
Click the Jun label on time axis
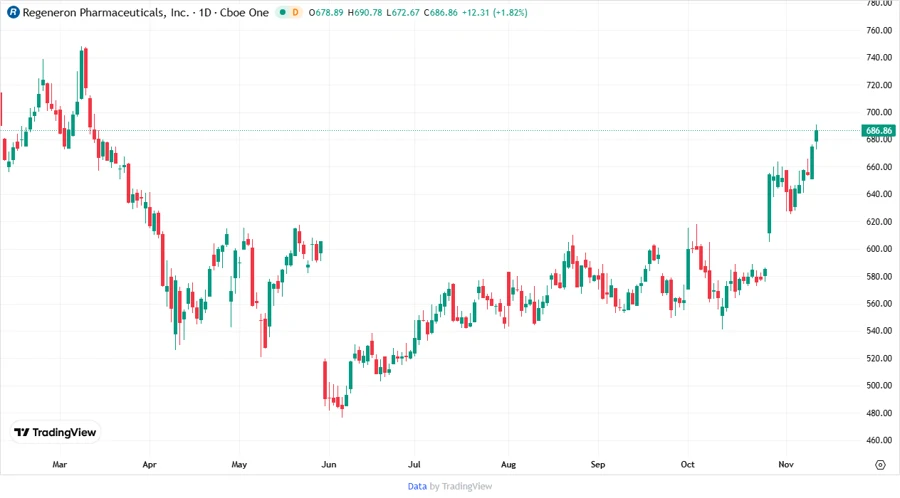(329, 464)
